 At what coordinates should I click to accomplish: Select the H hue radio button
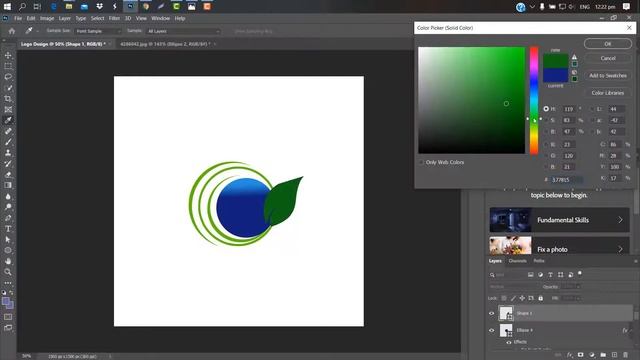coord(546,109)
